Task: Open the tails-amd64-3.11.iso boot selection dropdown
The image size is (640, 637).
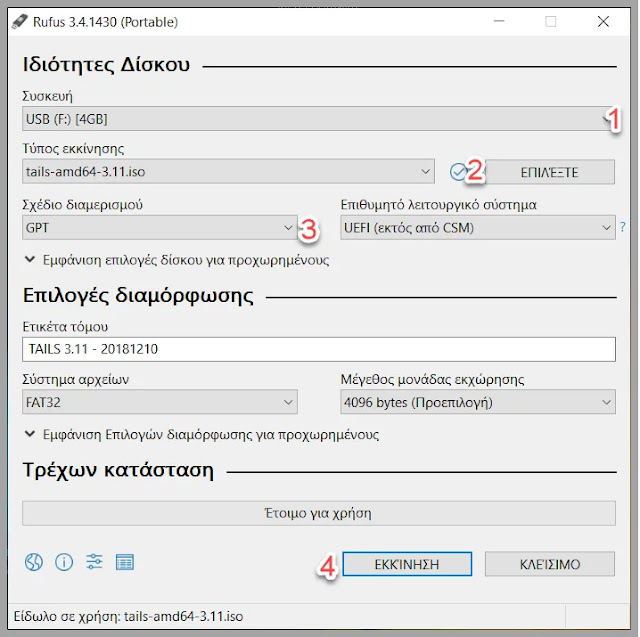Action: coord(228,171)
